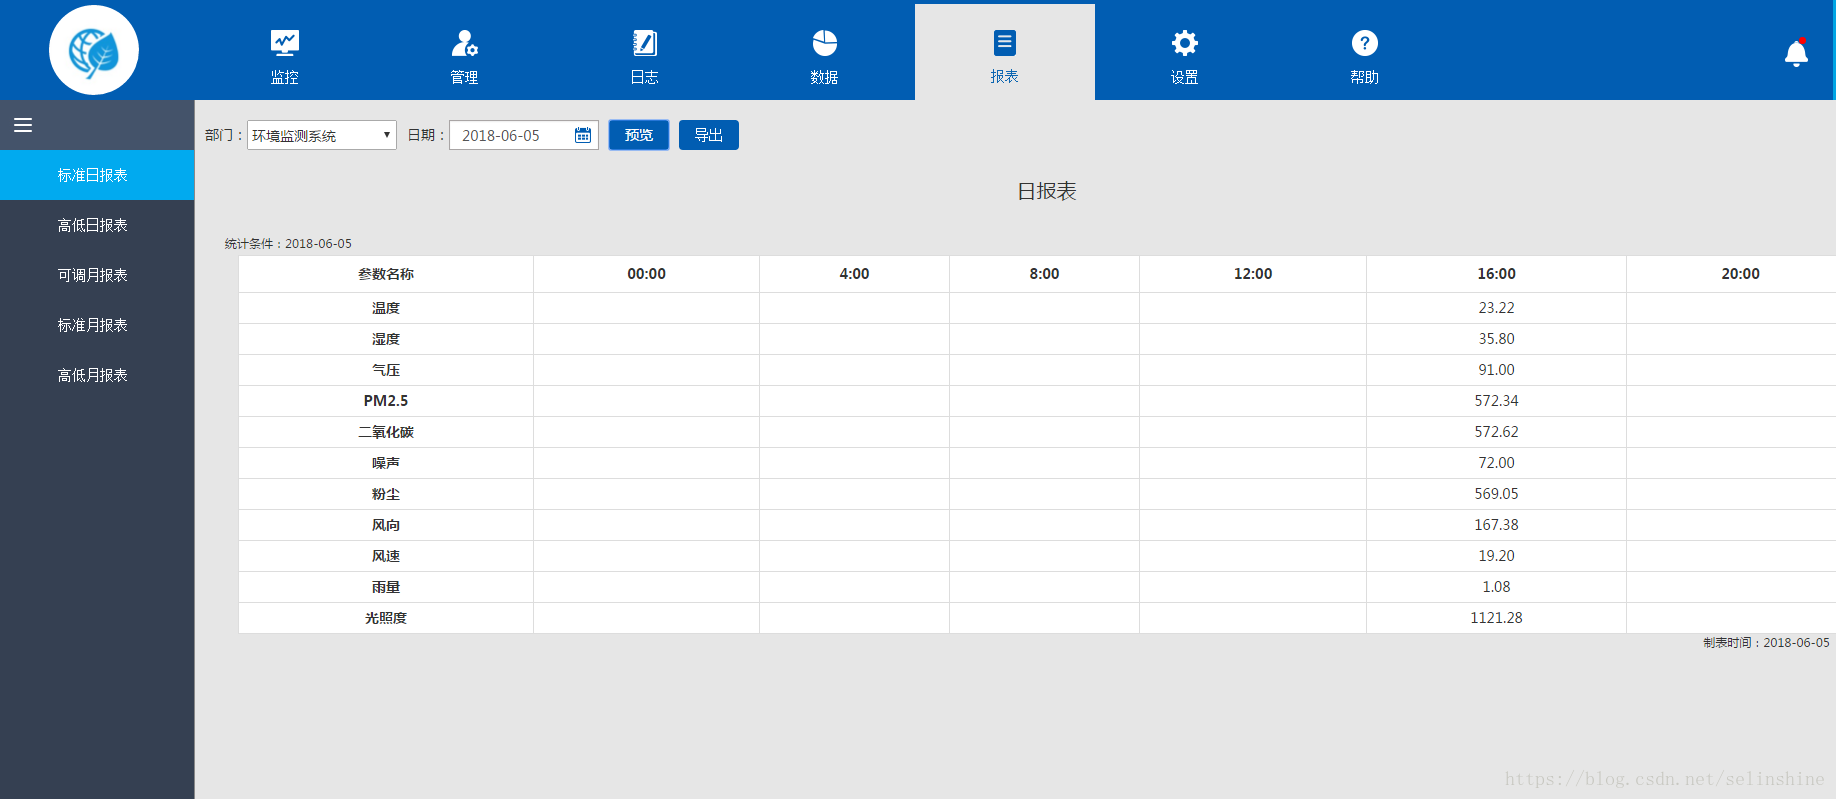The width and height of the screenshot is (1836, 799).
Task: Open the 设置 settings gear icon
Action: pyautogui.click(x=1185, y=43)
